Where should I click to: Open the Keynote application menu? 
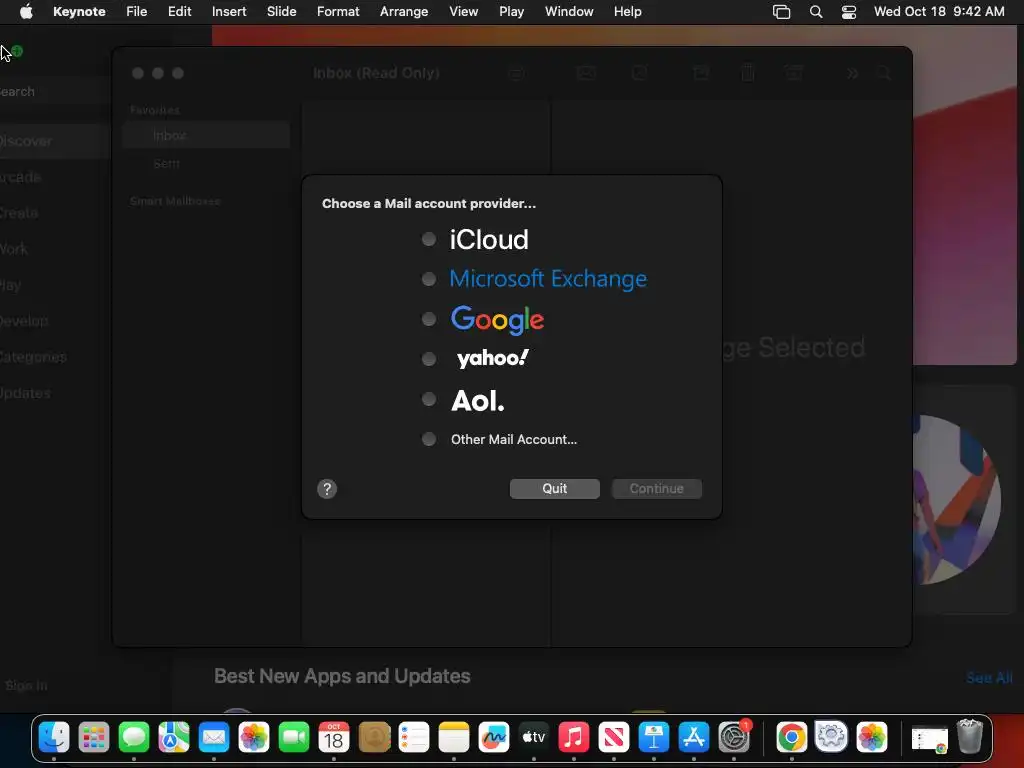coord(79,11)
